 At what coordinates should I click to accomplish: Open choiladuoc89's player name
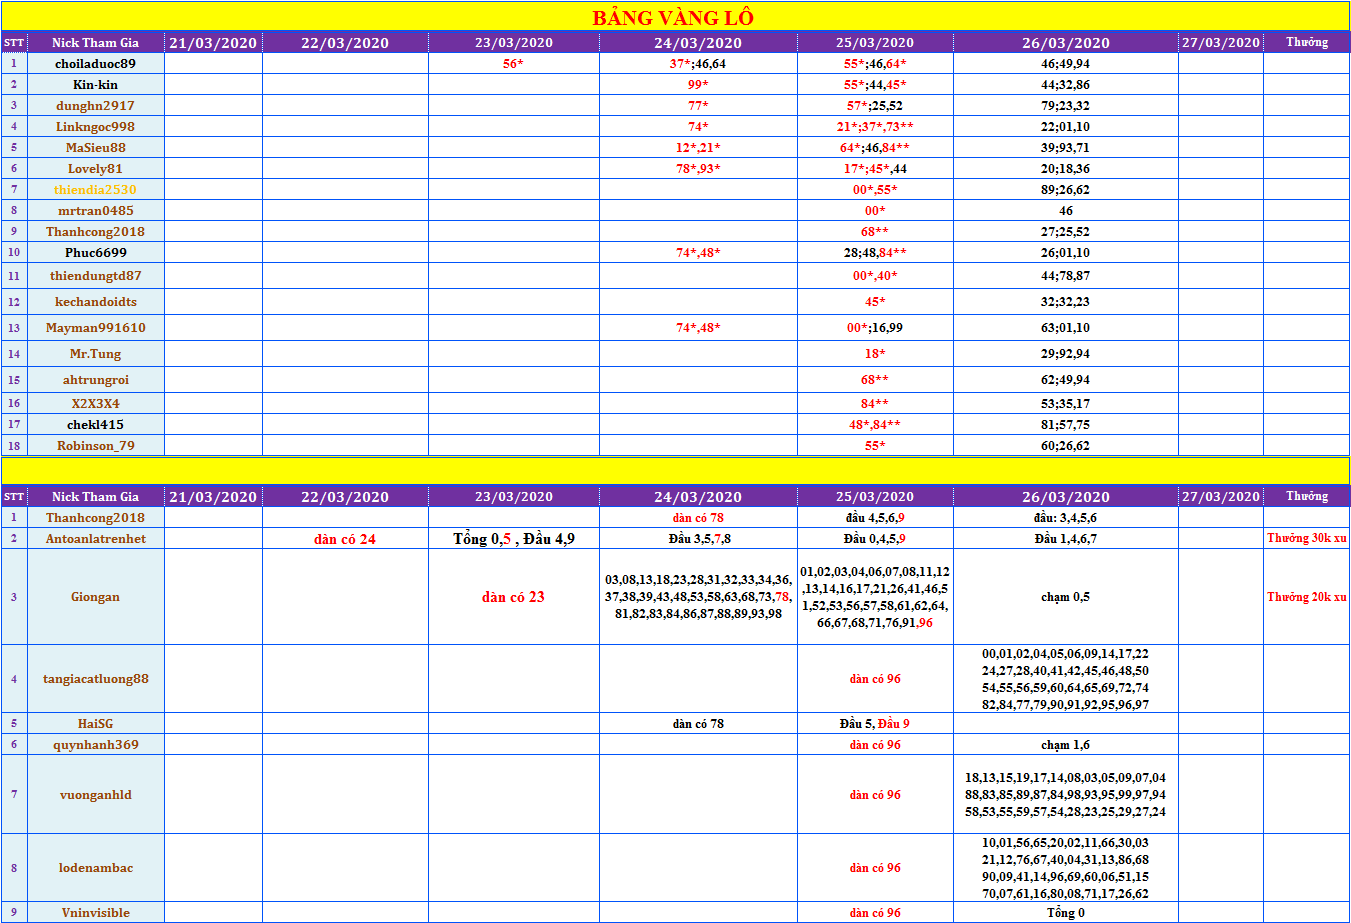click(95, 64)
